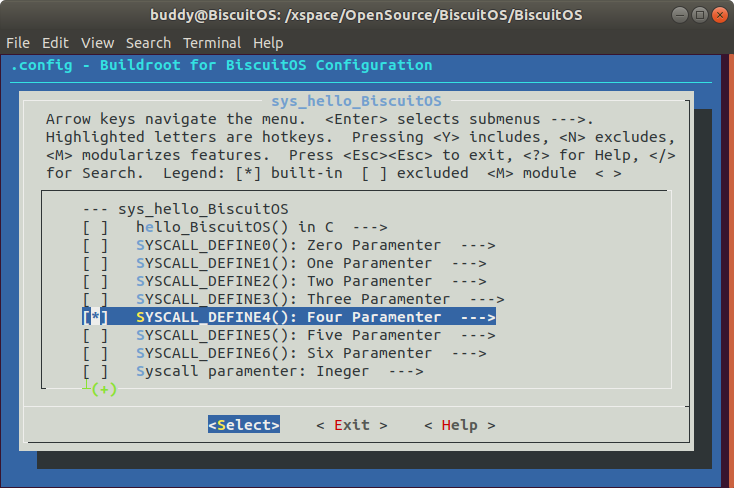Open the Help menu

coord(268,43)
